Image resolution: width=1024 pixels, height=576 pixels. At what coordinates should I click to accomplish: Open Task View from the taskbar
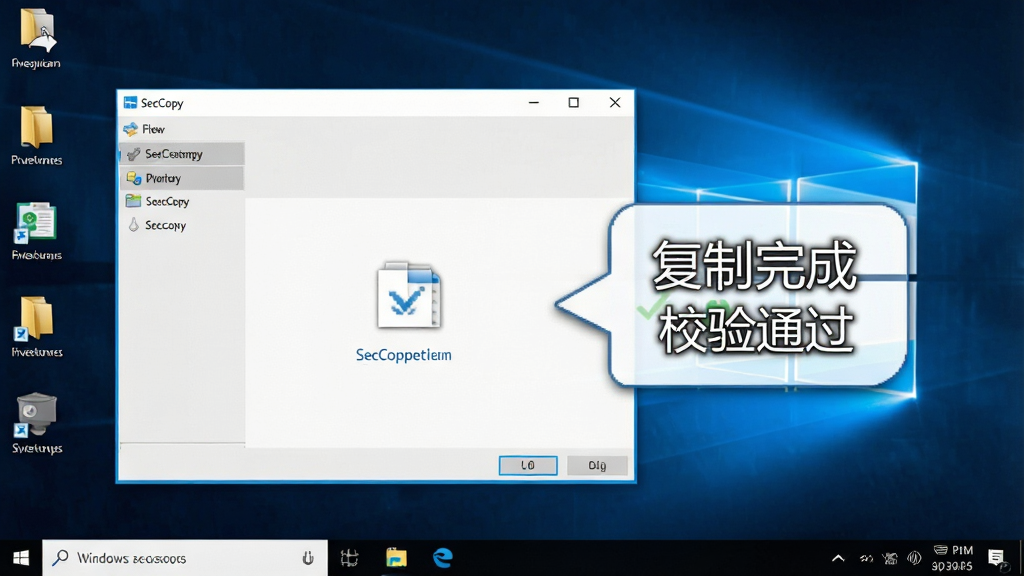coord(349,558)
